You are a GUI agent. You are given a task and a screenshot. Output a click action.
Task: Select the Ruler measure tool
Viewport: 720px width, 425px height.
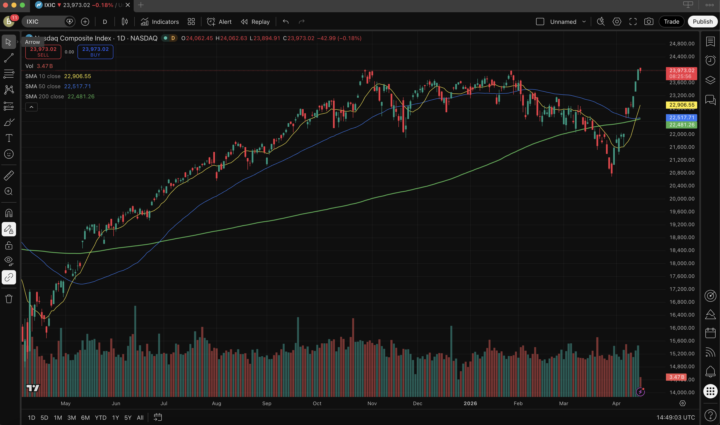9,175
